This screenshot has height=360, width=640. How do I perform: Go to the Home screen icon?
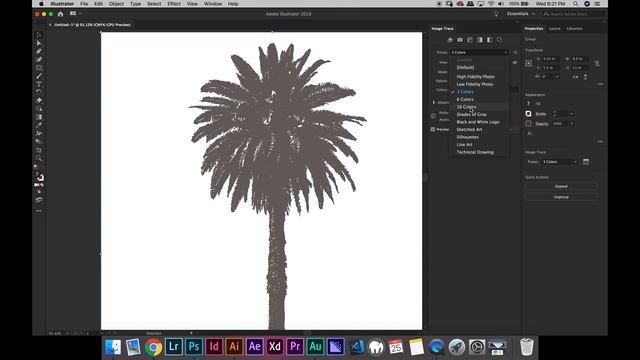[60, 14]
